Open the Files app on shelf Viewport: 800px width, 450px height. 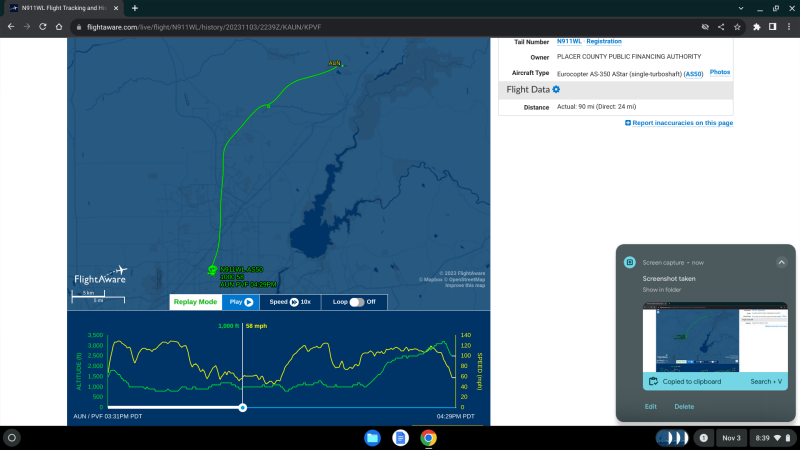tap(372, 438)
